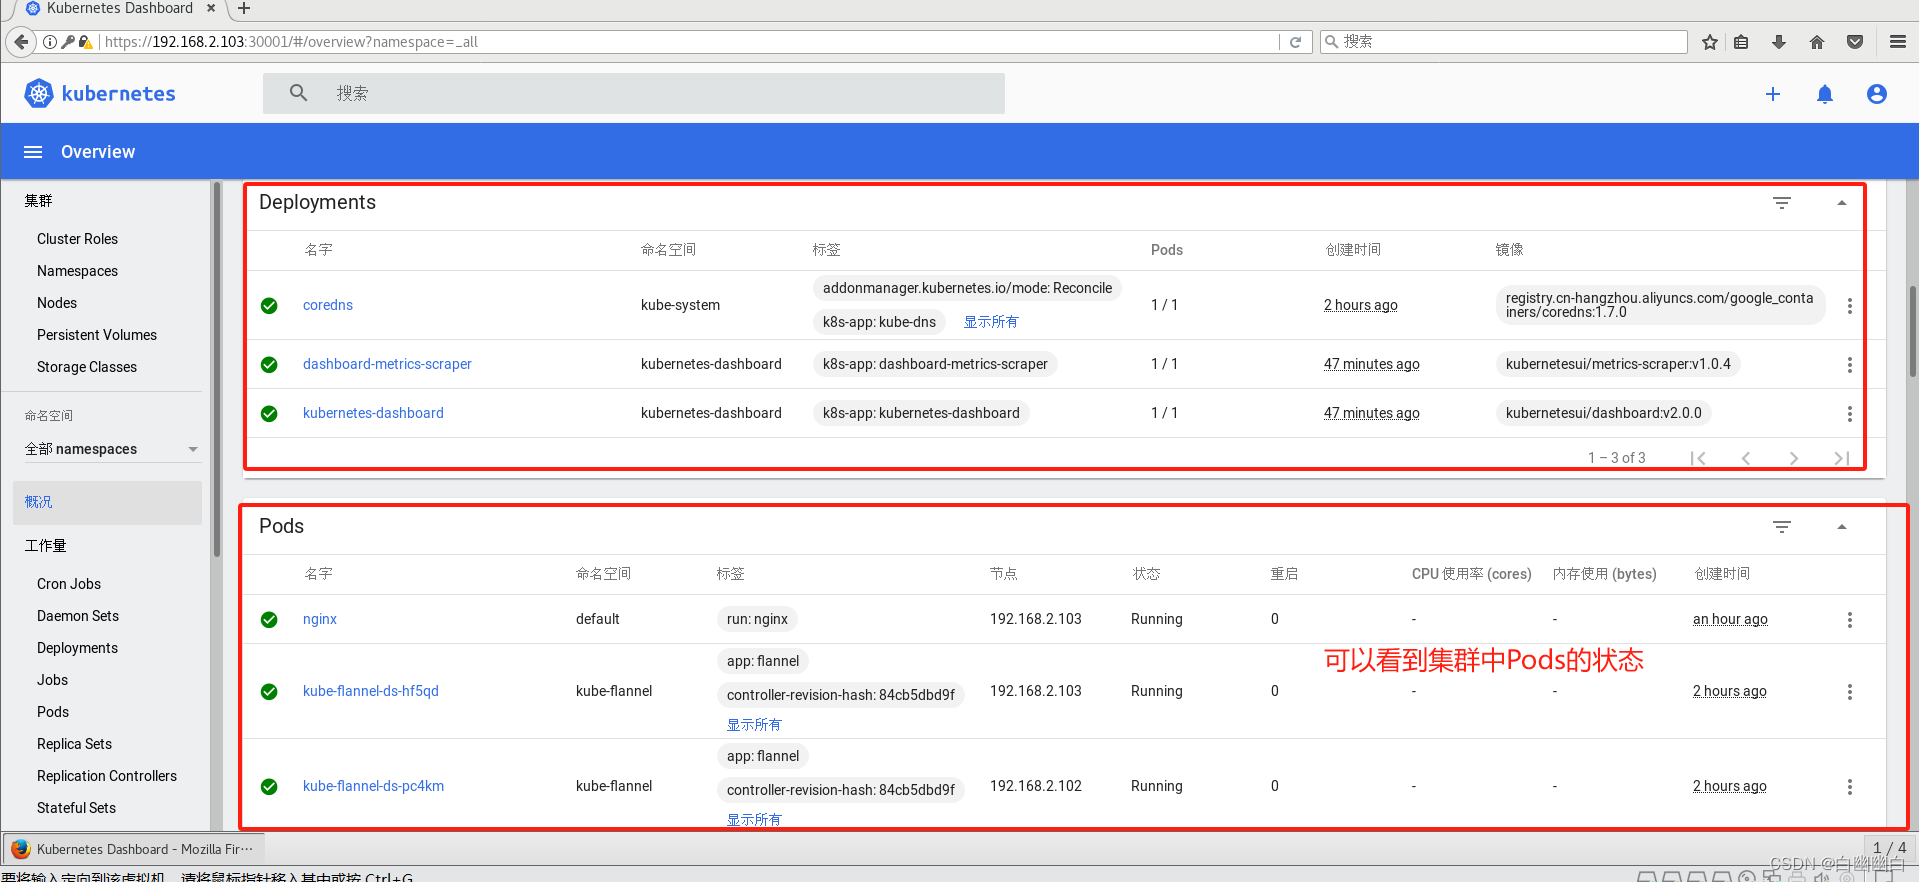
Task: Open Stateful Sets in the sidebar
Action: [x=76, y=808]
